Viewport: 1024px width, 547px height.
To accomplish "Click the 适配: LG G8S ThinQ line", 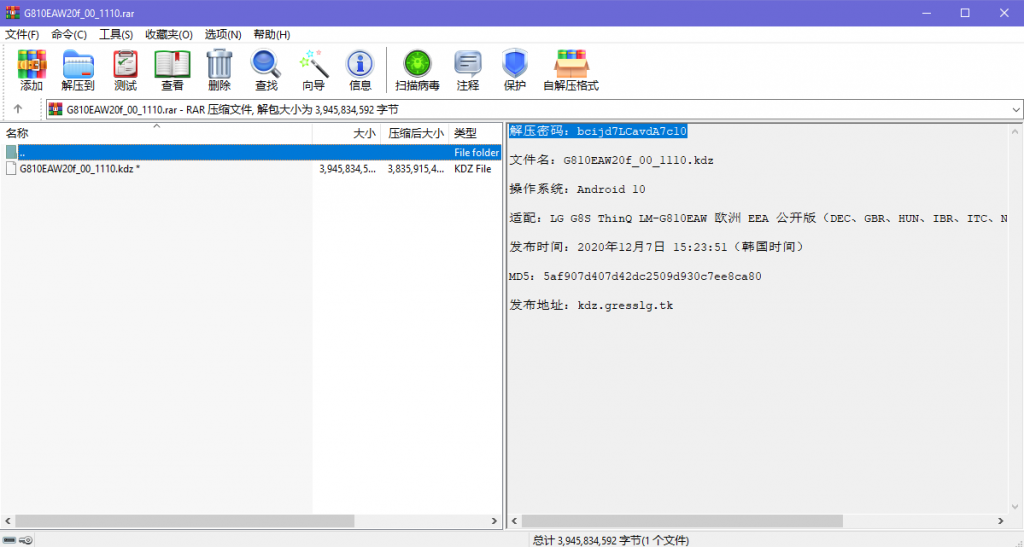I will pyautogui.click(x=759, y=218).
